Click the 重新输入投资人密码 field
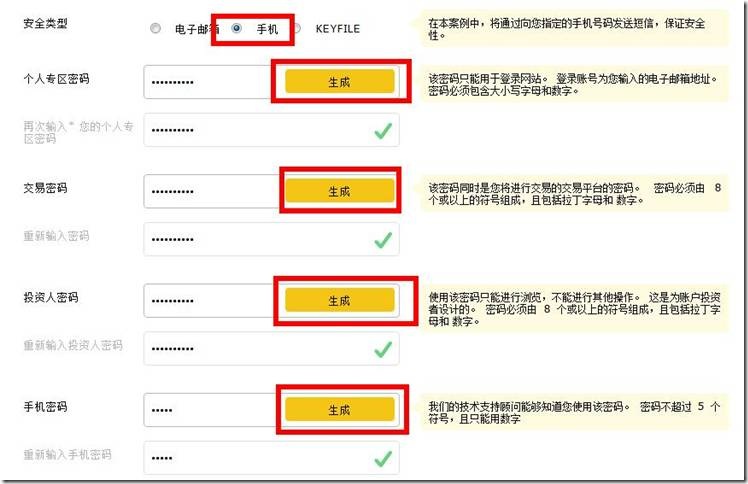The height and width of the screenshot is (484, 748). point(271,348)
